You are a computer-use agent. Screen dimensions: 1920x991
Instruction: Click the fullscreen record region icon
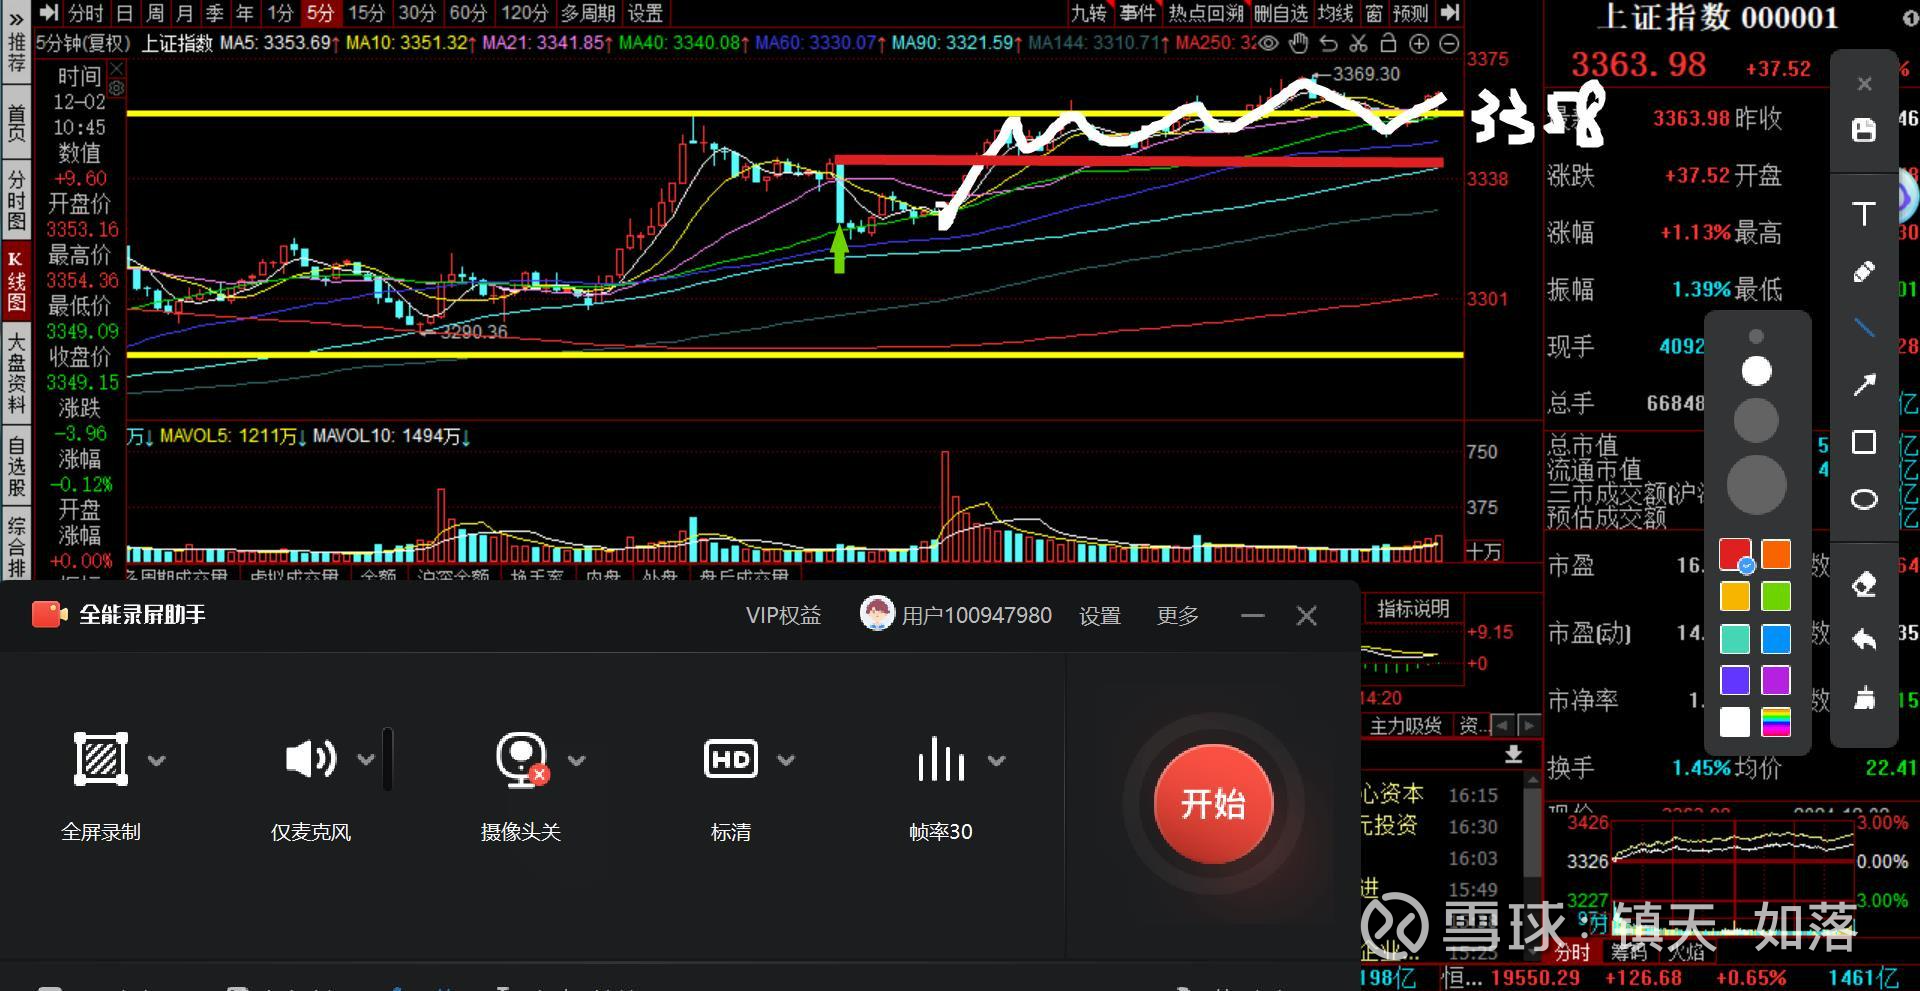click(x=101, y=759)
